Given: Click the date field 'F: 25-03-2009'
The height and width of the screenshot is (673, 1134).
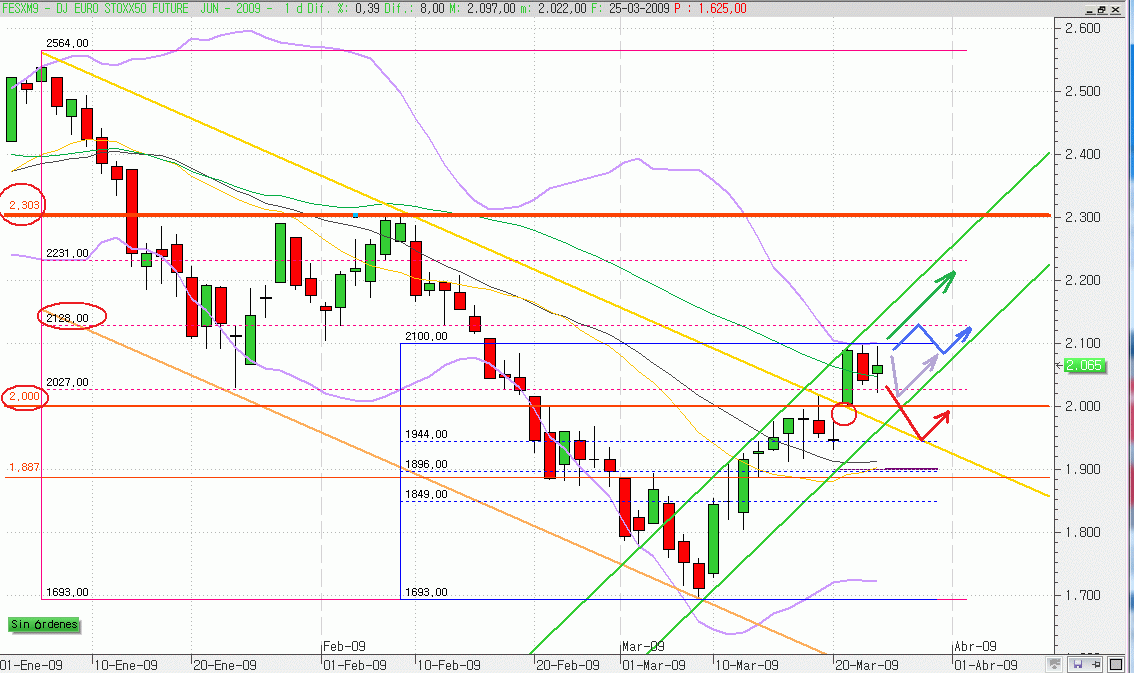Looking at the screenshot, I should click(x=630, y=9).
